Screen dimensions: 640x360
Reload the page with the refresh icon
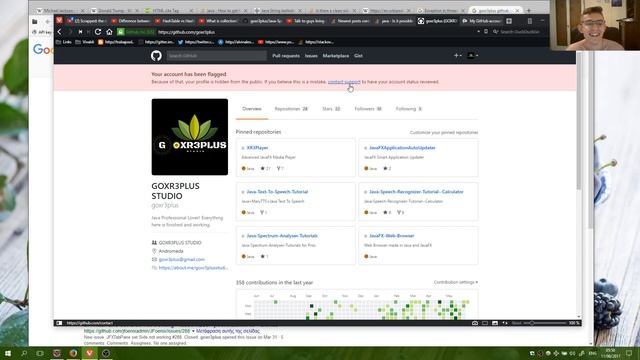coord(98,32)
